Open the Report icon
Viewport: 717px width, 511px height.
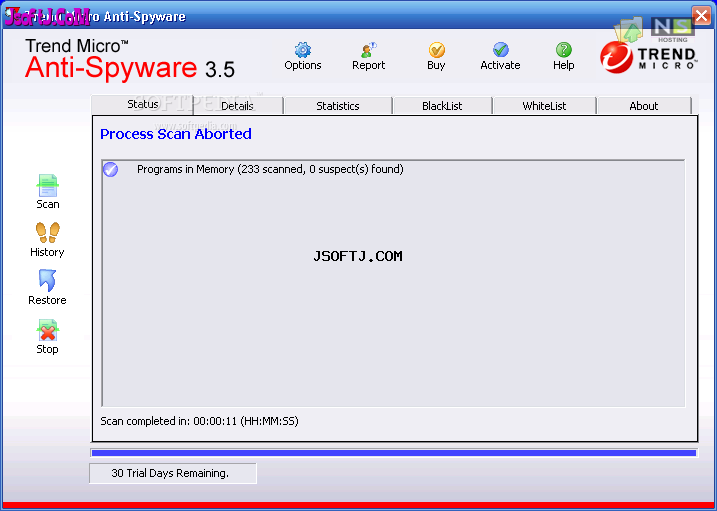368,50
